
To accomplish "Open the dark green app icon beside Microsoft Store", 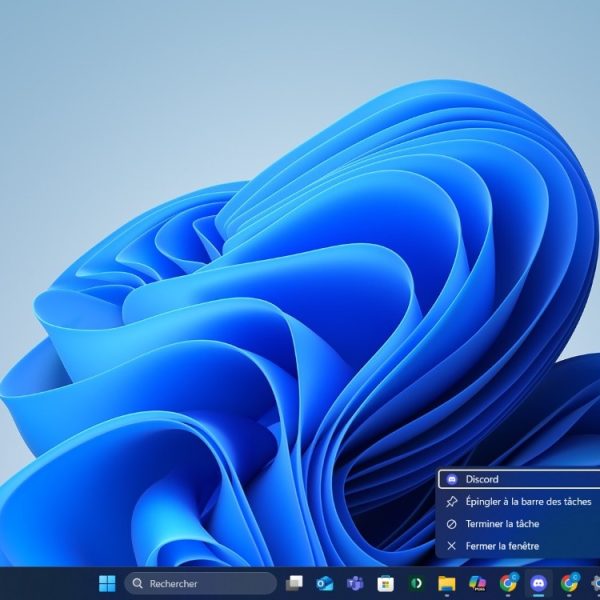I will pos(416,584).
